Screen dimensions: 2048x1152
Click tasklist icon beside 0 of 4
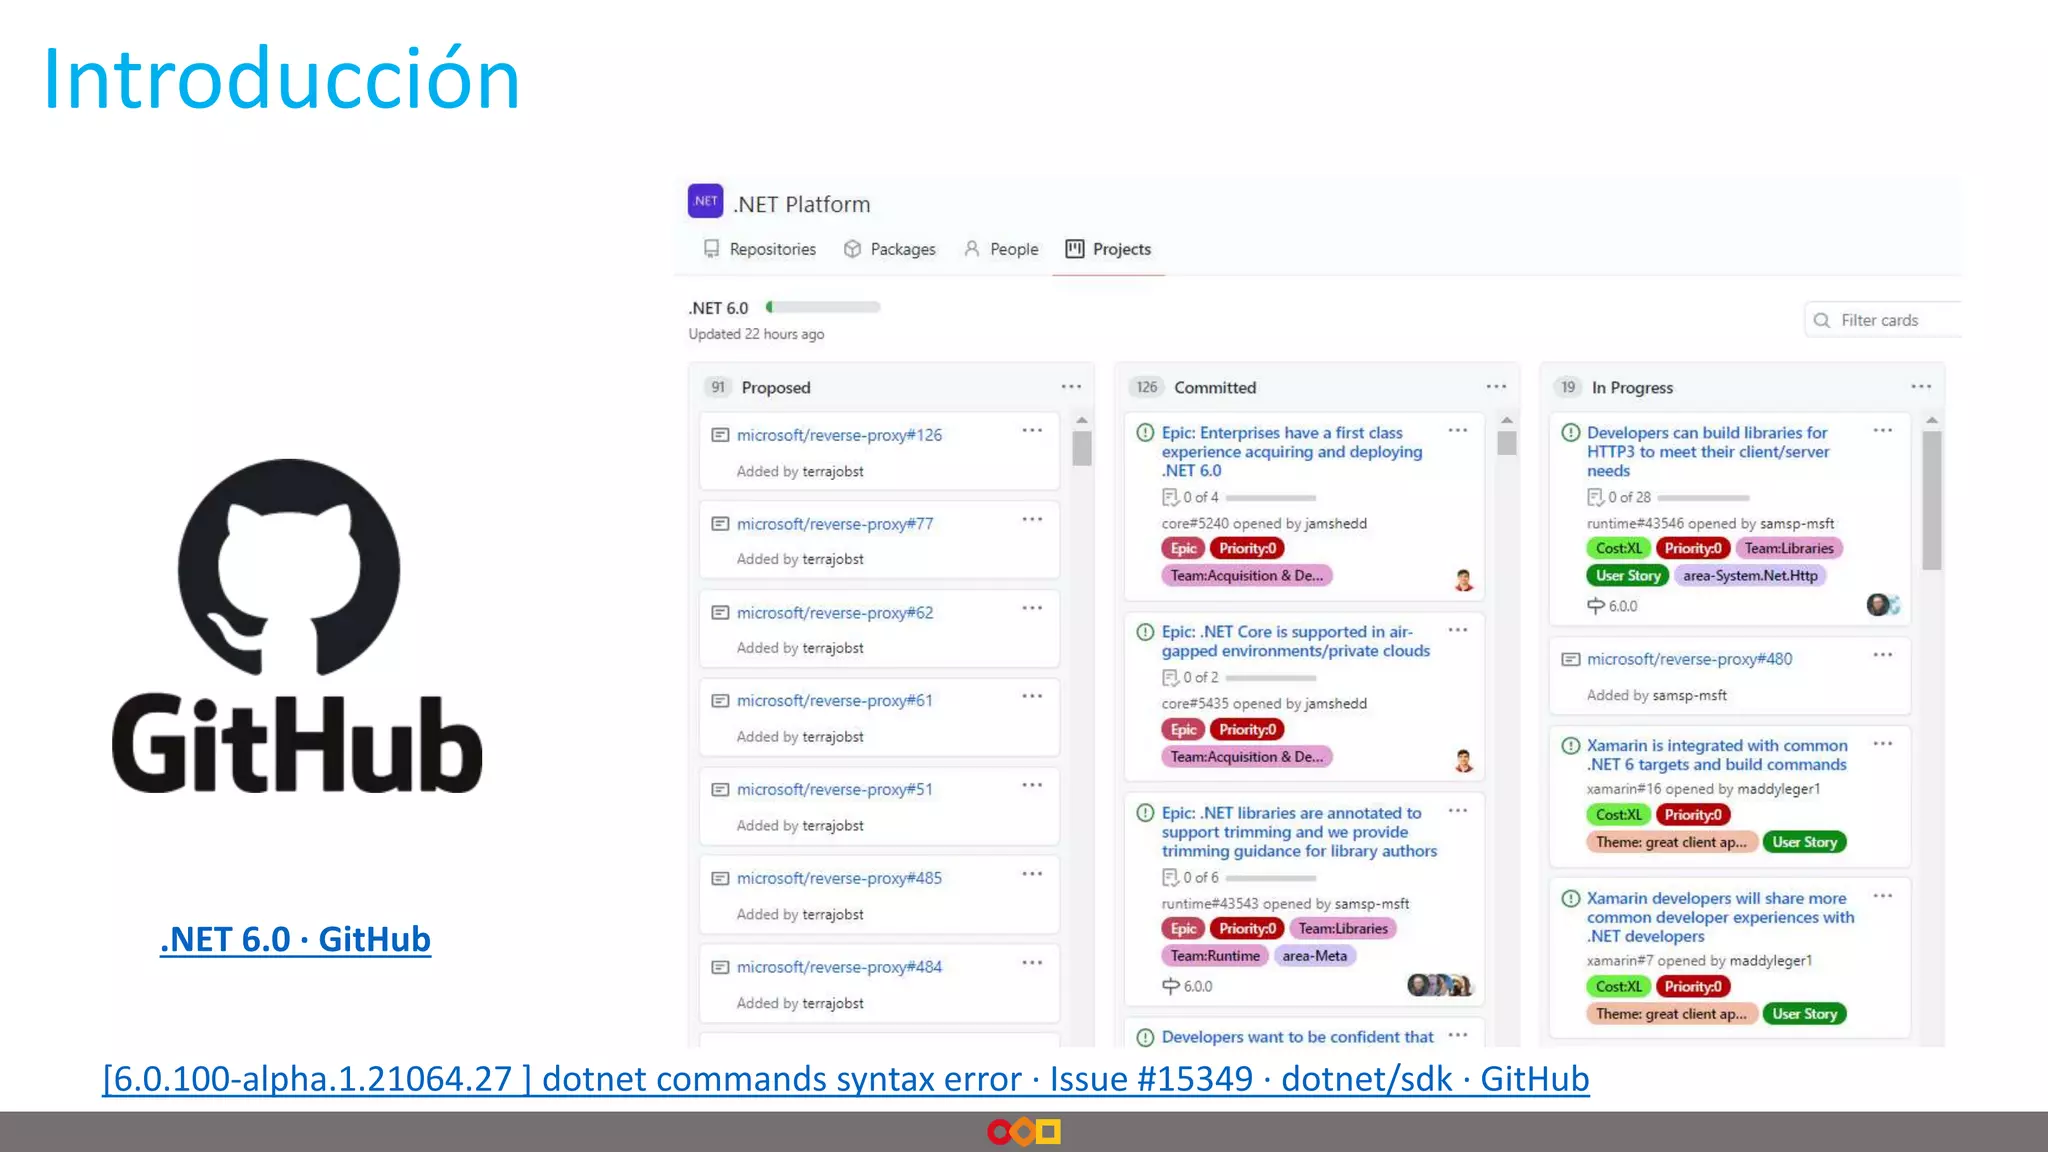(1170, 497)
